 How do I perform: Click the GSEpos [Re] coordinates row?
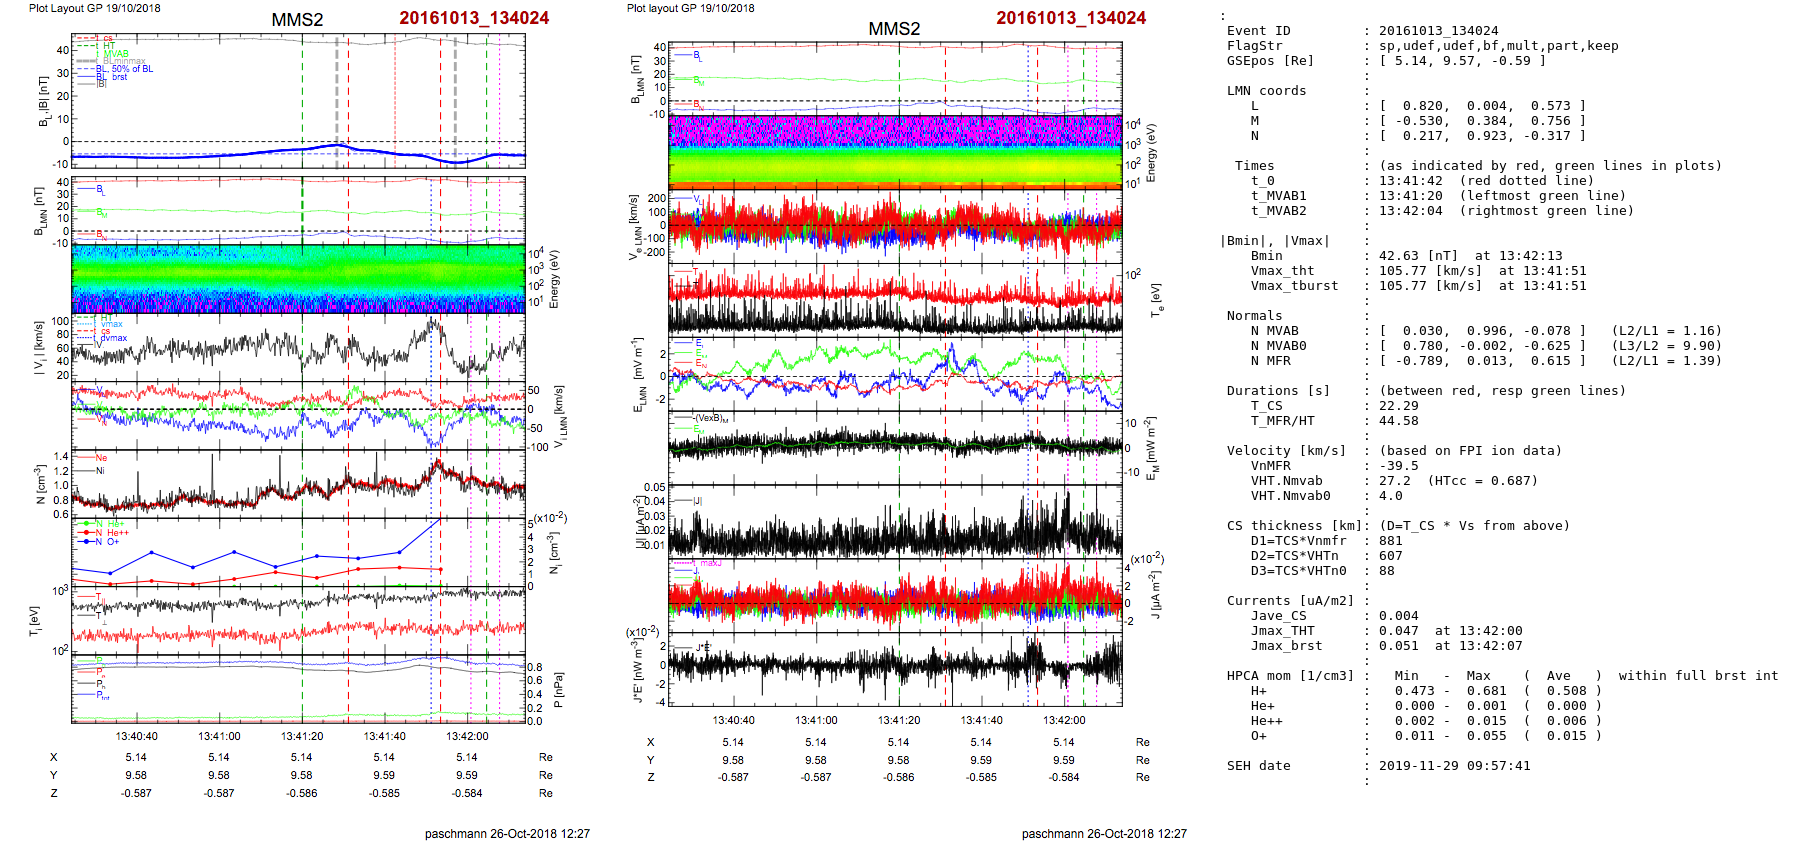coord(1461,61)
